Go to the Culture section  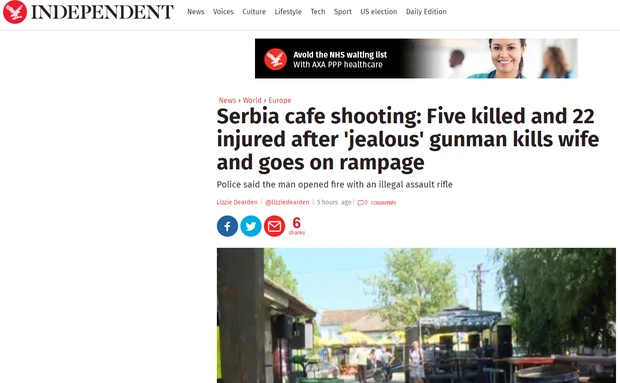254,12
